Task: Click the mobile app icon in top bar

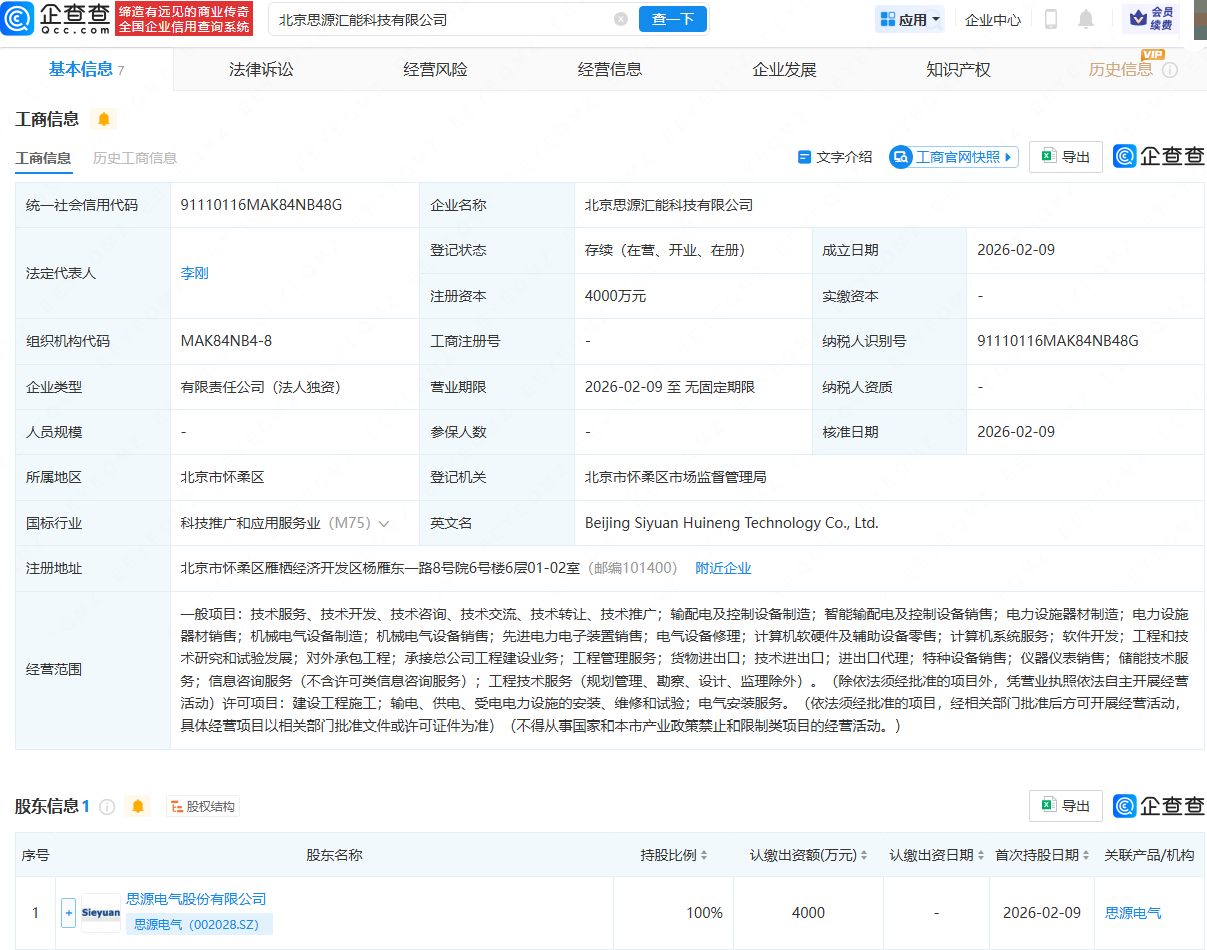Action: (x=1050, y=19)
